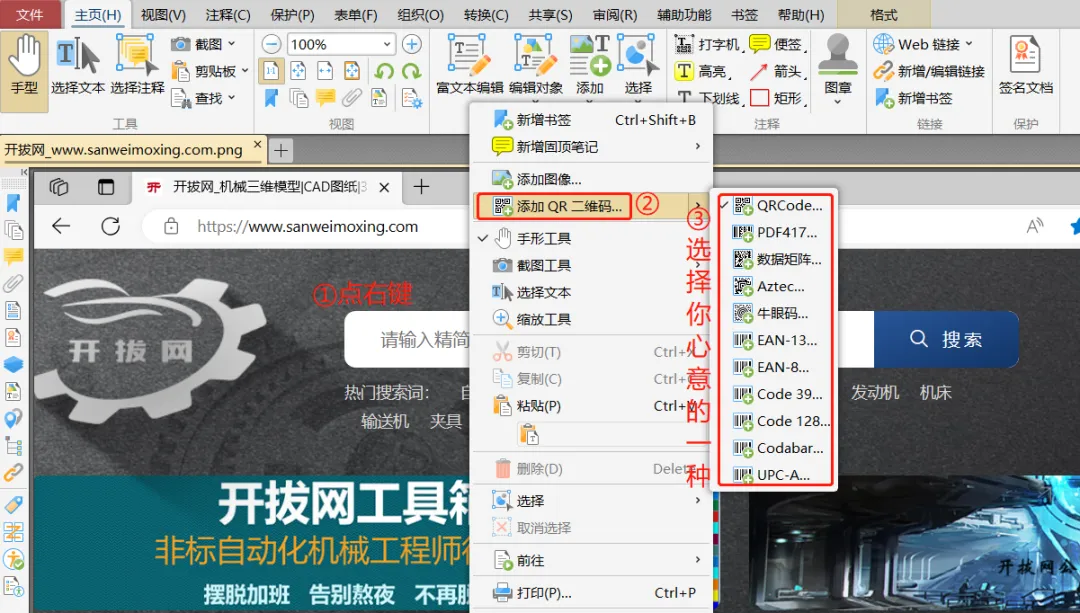Rotate view counterclockwise green arrow
Screen dimensions: 1080x613
coord(384,71)
